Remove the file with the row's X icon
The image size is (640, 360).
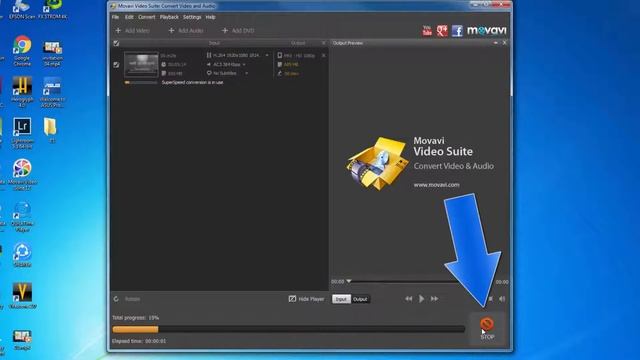324,55
